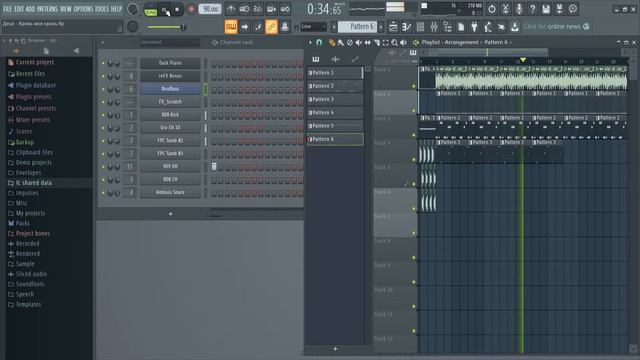Viewport: 640px width, 360px height.
Task: Click the Save project floppy icon
Action: (546, 9)
